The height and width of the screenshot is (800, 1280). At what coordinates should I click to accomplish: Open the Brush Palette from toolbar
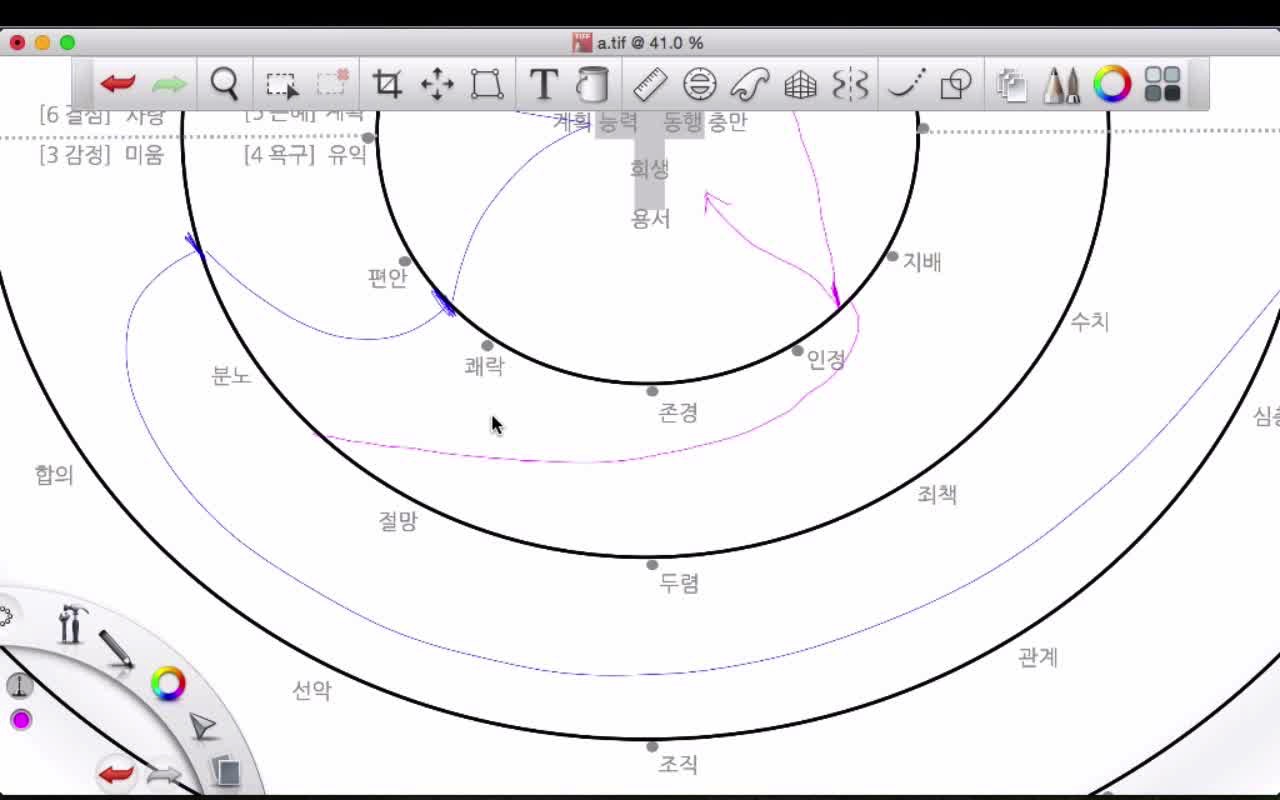pos(1062,85)
